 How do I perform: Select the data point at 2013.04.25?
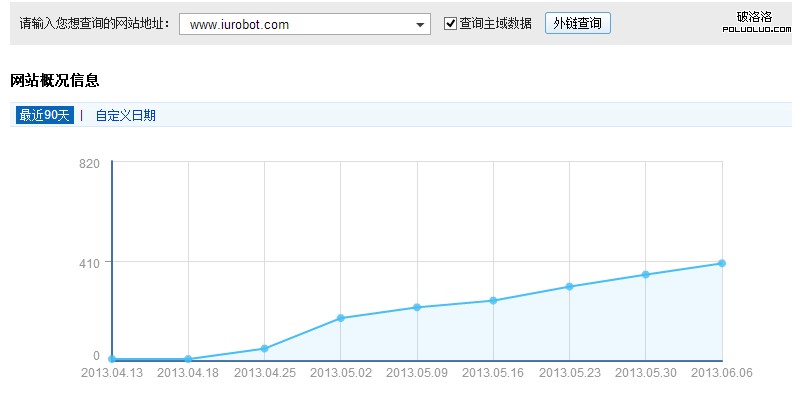pos(264,348)
